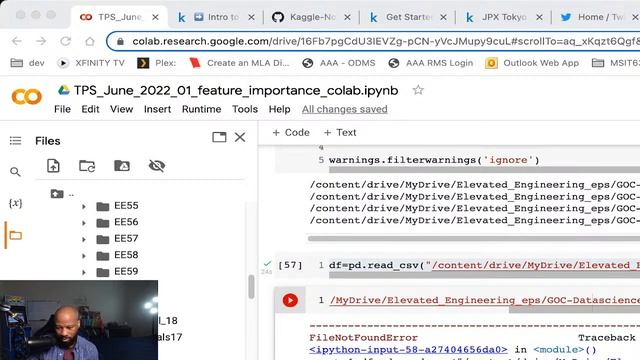Screen dimensions: 640x360
Task: Click the output horizontal scrollbar under paths
Action: click(474, 238)
